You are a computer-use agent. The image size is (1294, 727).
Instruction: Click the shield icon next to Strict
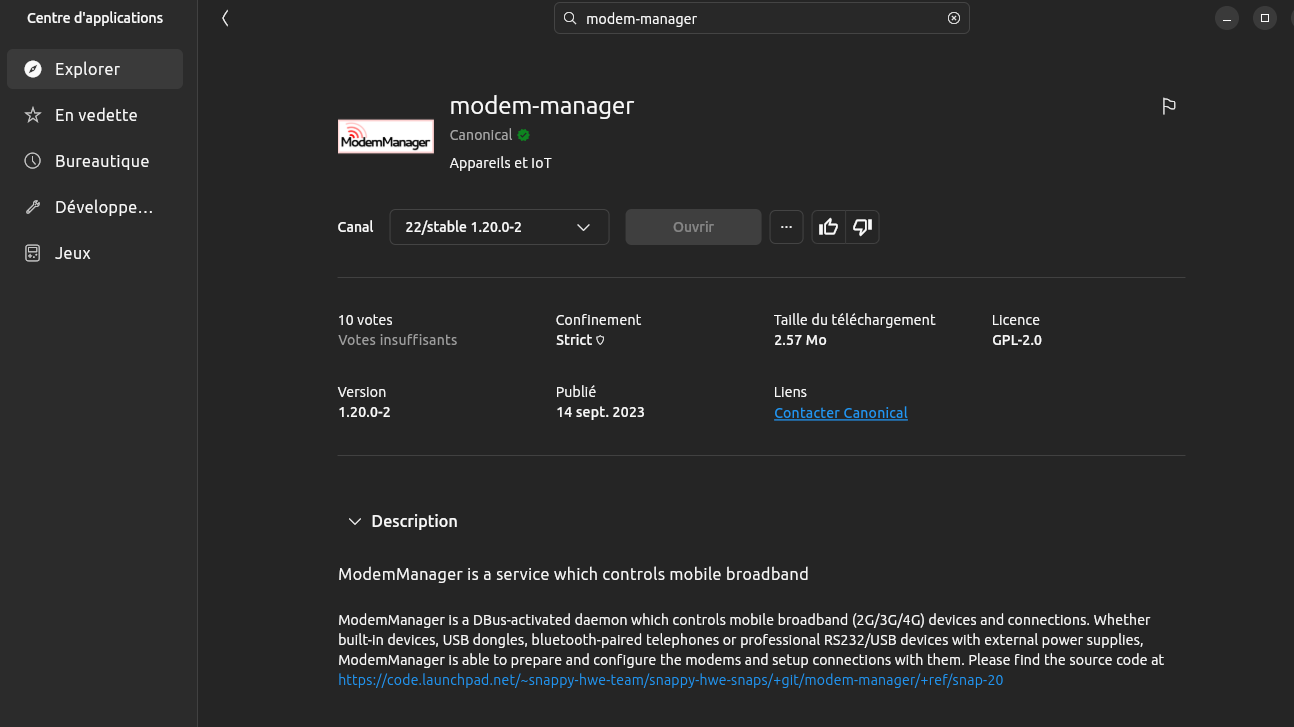(x=600, y=340)
